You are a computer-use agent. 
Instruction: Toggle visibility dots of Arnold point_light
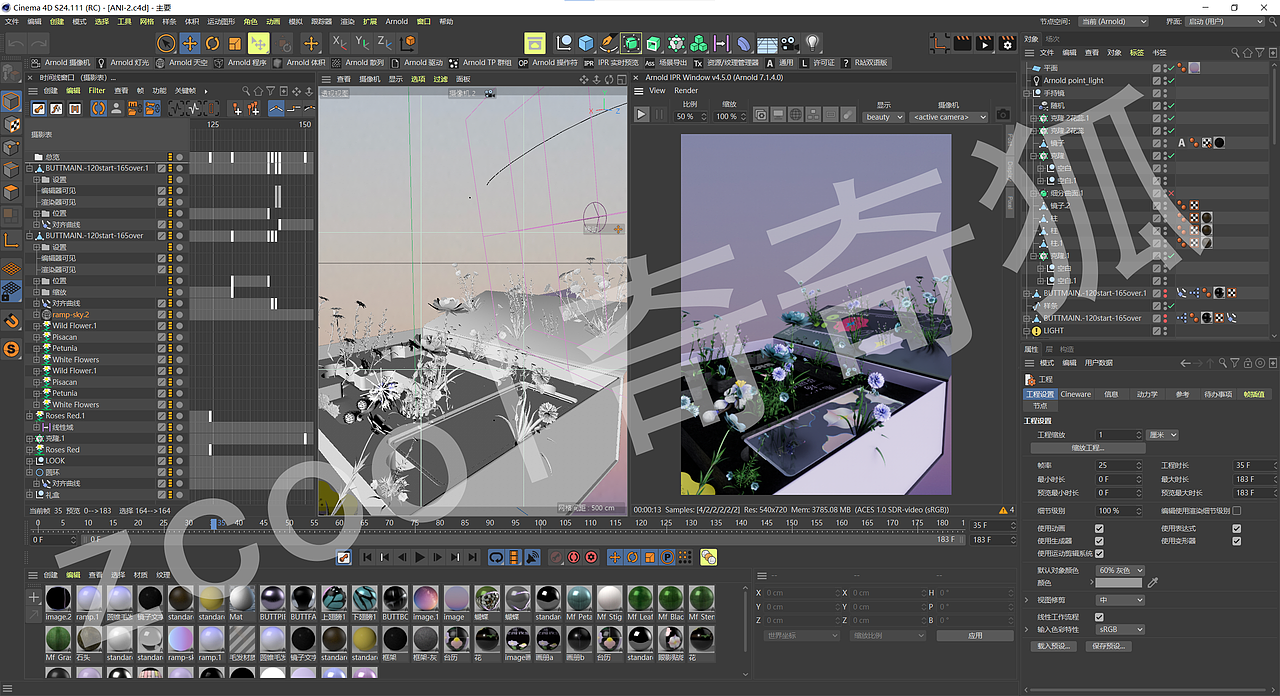click(x=1165, y=80)
